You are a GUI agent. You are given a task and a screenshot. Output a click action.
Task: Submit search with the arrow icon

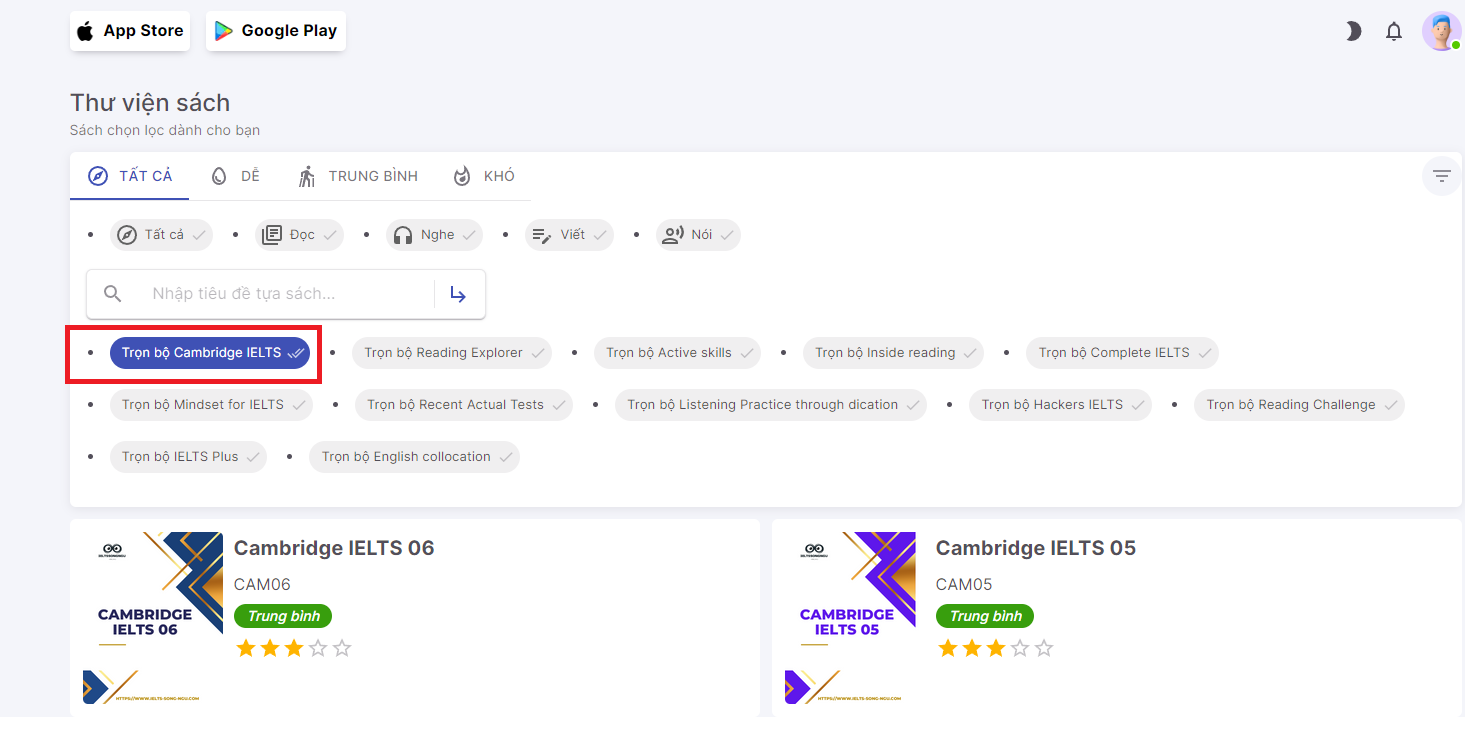click(458, 294)
